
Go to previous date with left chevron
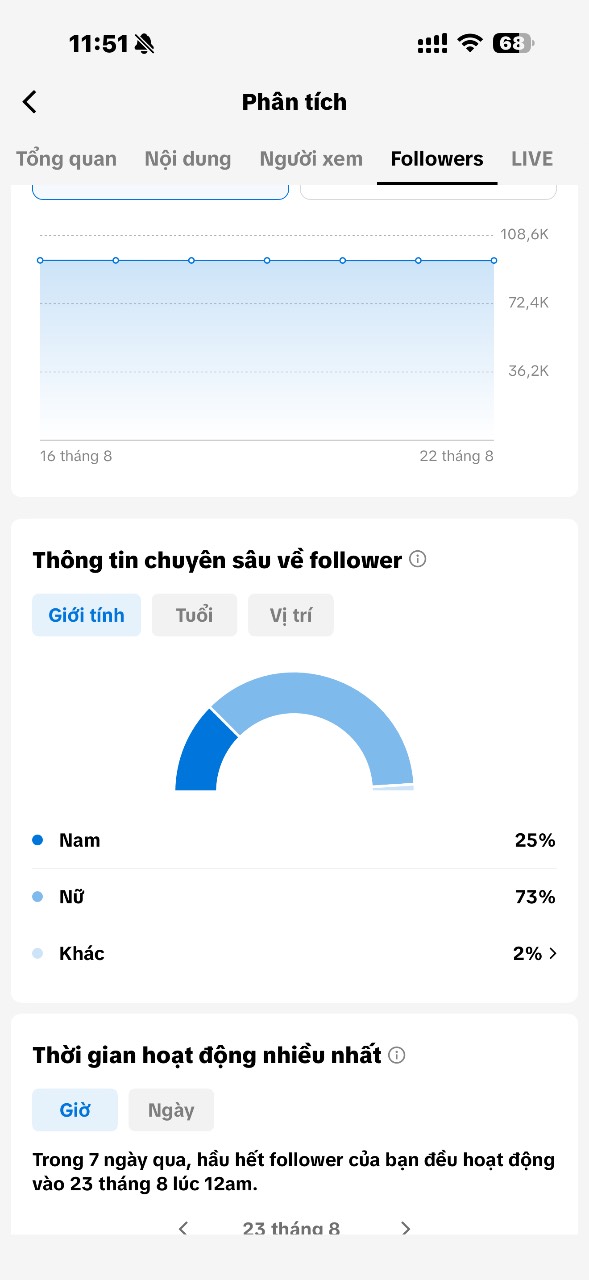pyautogui.click(x=183, y=1228)
